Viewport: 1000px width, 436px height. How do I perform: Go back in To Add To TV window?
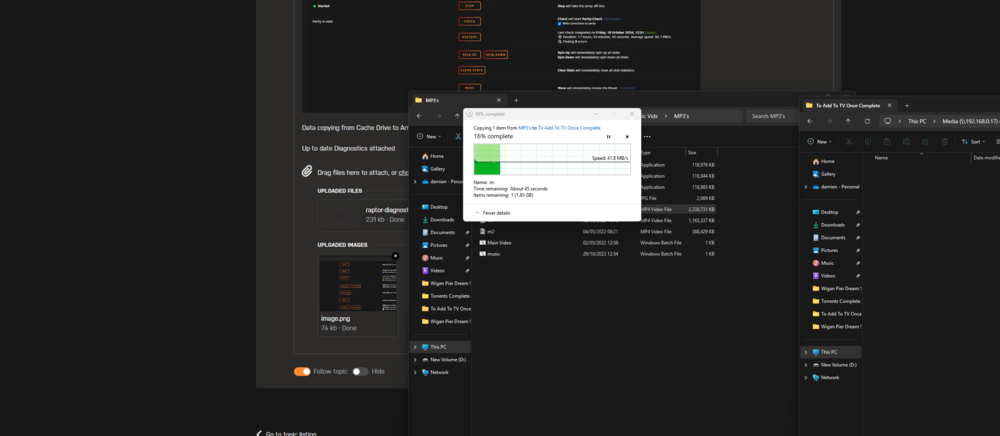click(x=810, y=121)
